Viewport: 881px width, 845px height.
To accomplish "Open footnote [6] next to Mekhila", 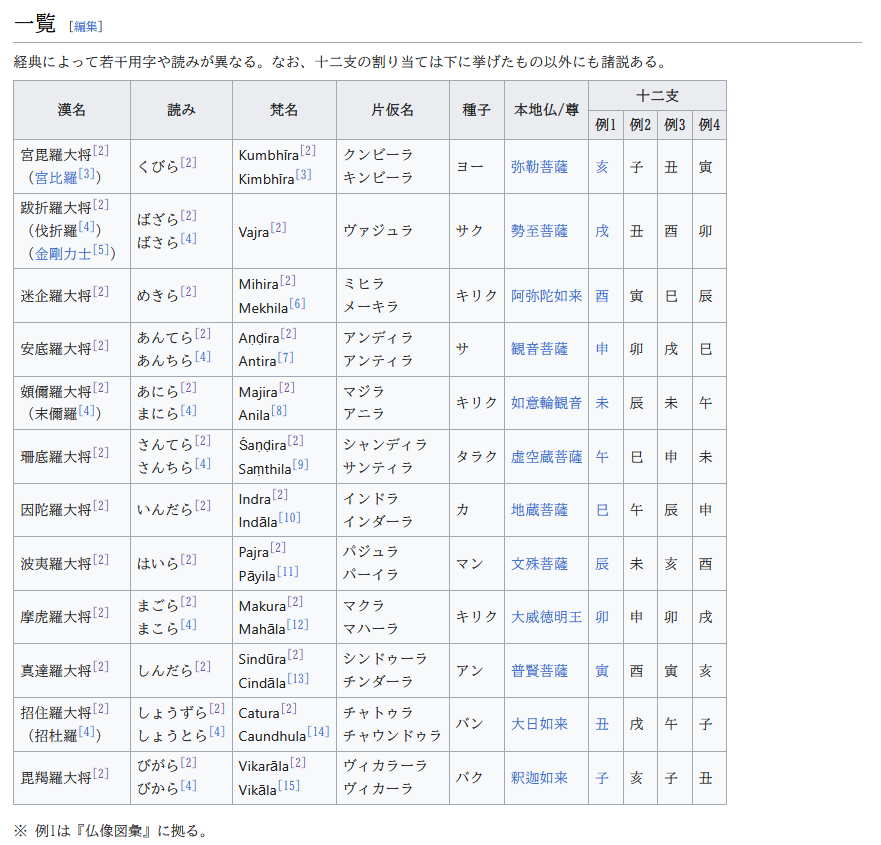I will pos(297,304).
